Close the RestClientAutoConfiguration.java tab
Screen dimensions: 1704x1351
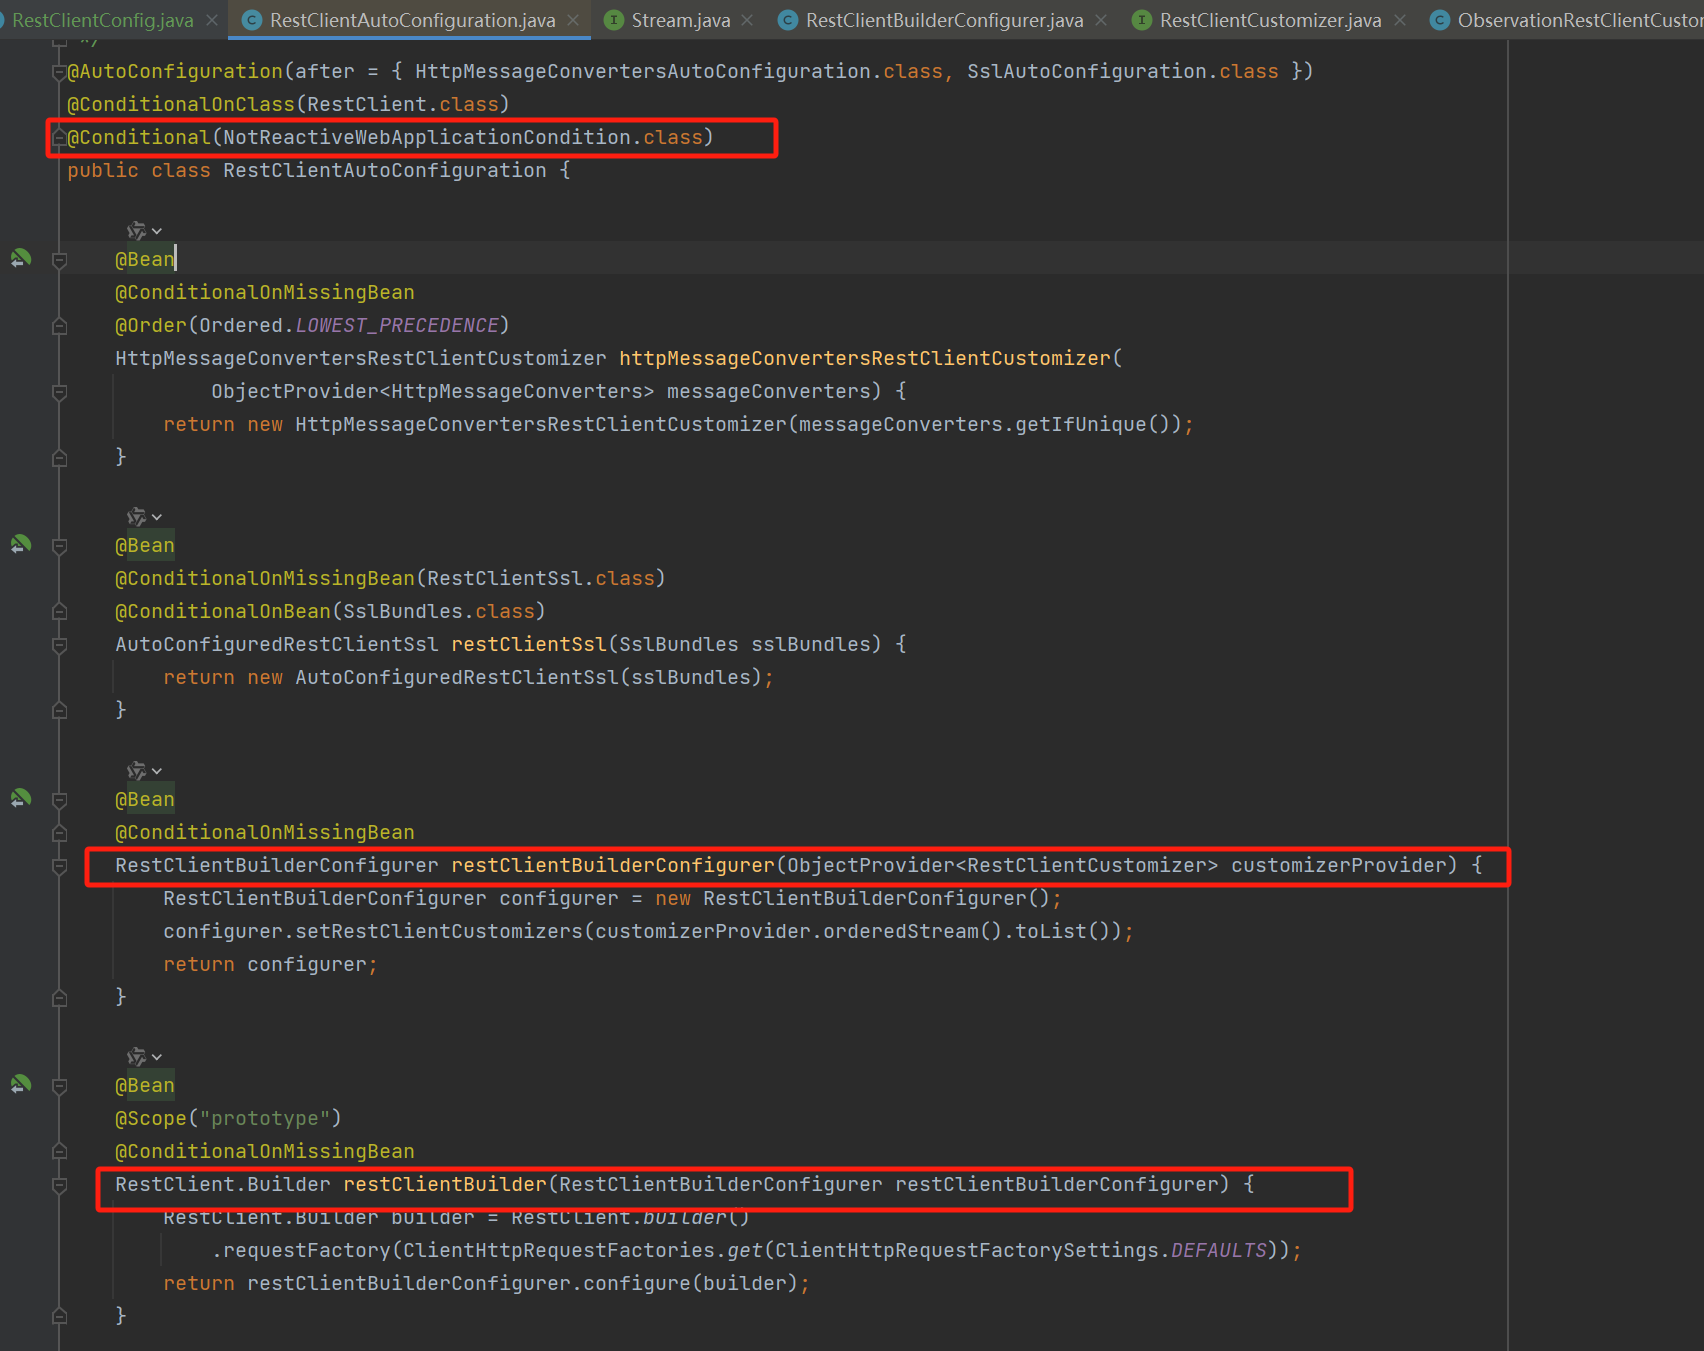[573, 20]
